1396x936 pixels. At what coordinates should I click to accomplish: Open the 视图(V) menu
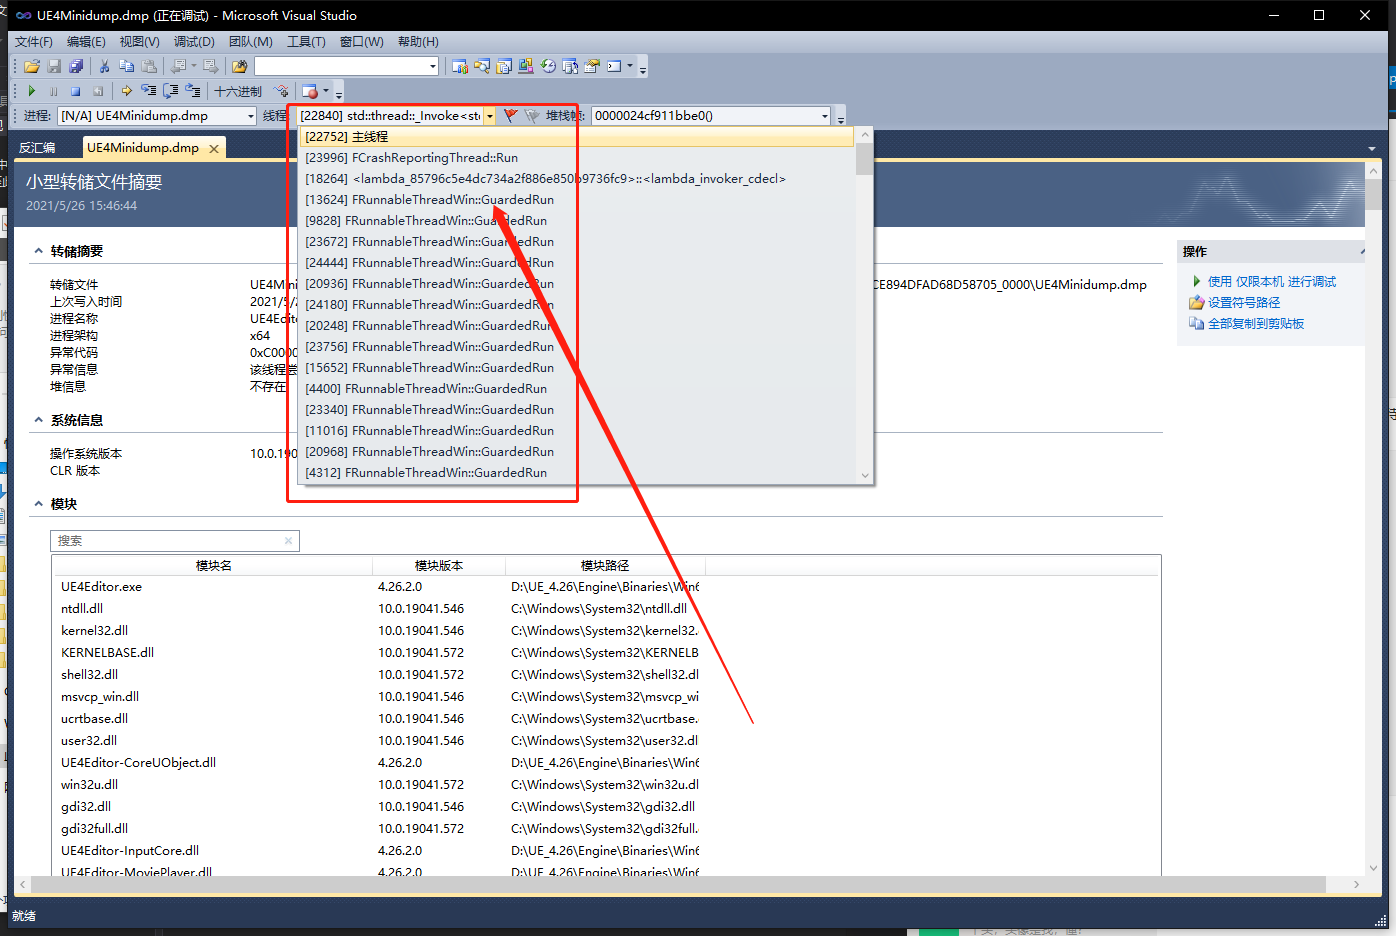[x=139, y=41]
